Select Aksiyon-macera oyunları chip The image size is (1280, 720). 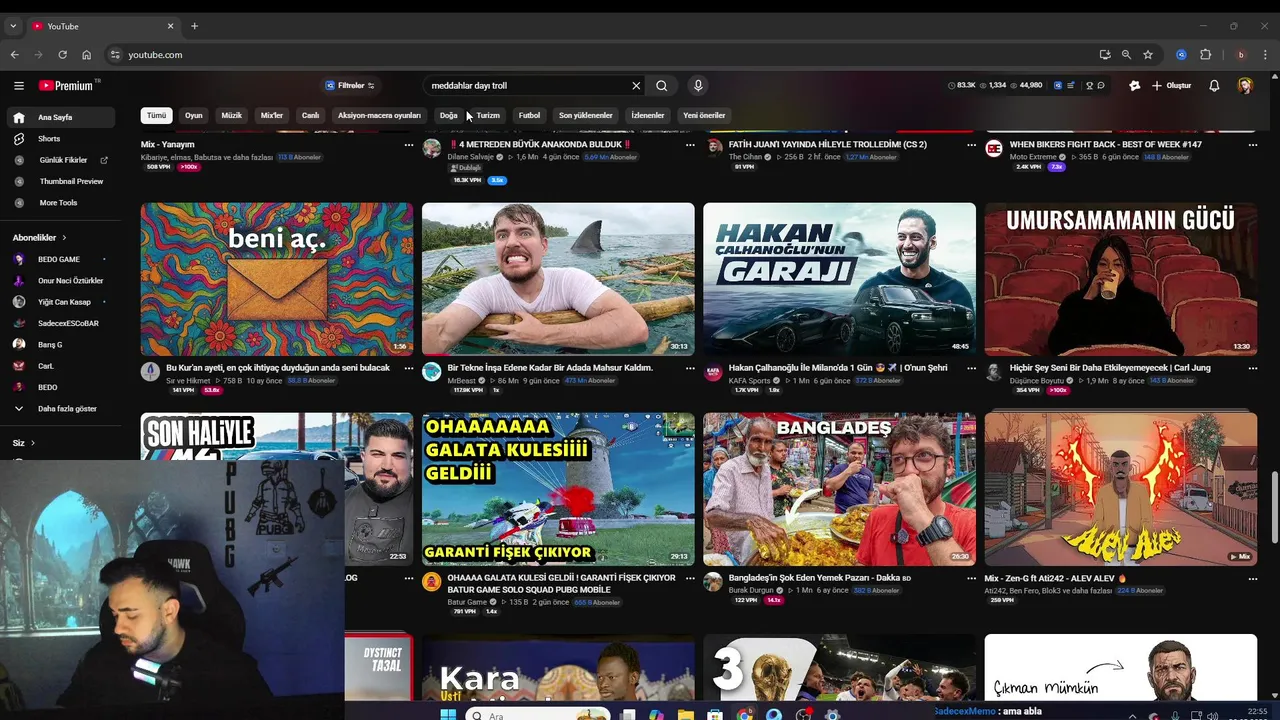379,115
